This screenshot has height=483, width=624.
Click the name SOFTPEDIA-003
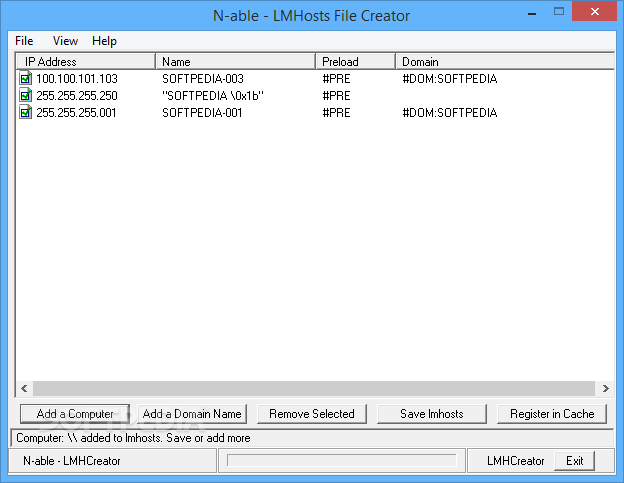[x=203, y=79]
